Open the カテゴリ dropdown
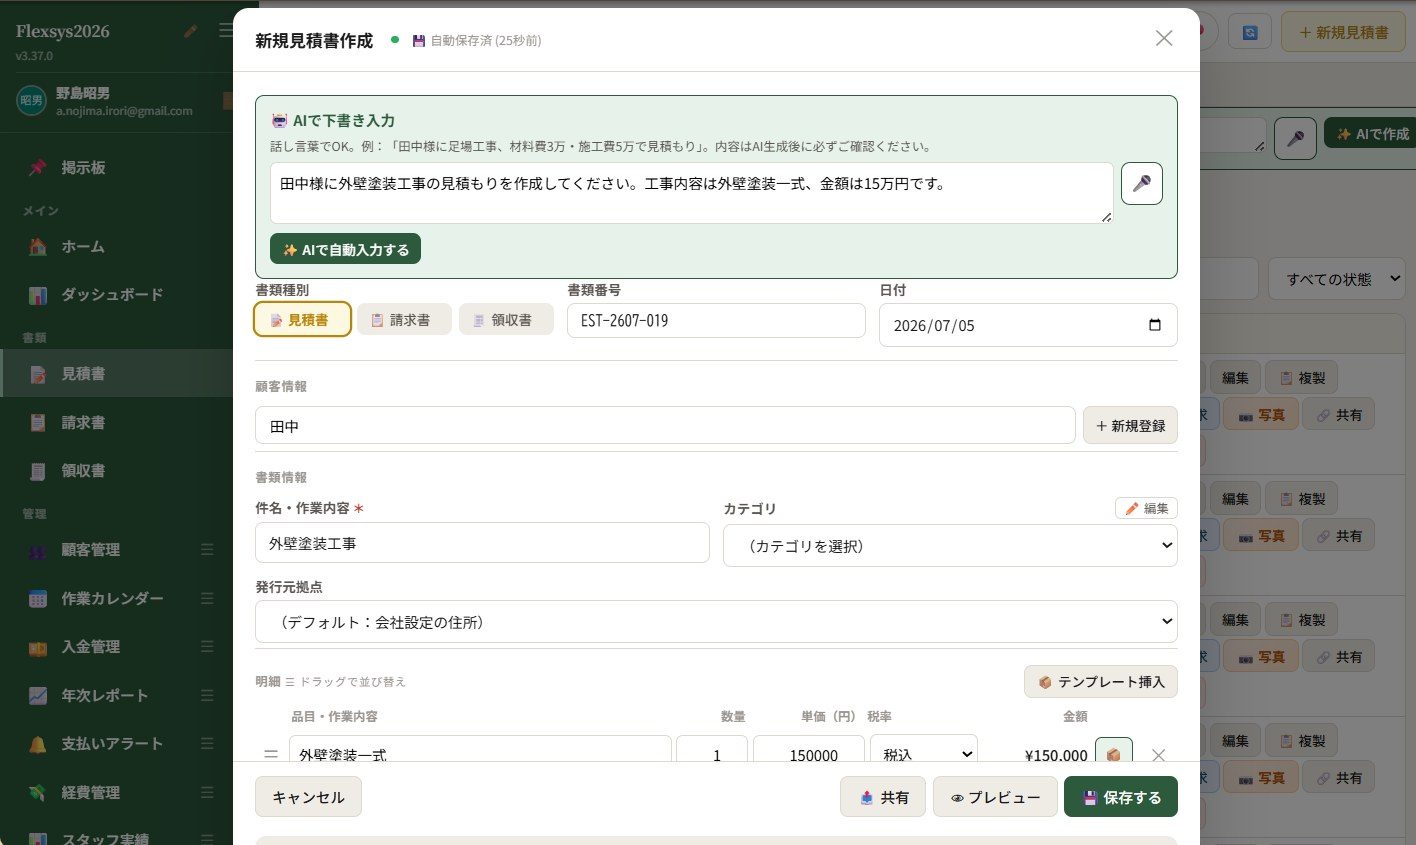Viewport: 1416px width, 845px height. pos(950,546)
